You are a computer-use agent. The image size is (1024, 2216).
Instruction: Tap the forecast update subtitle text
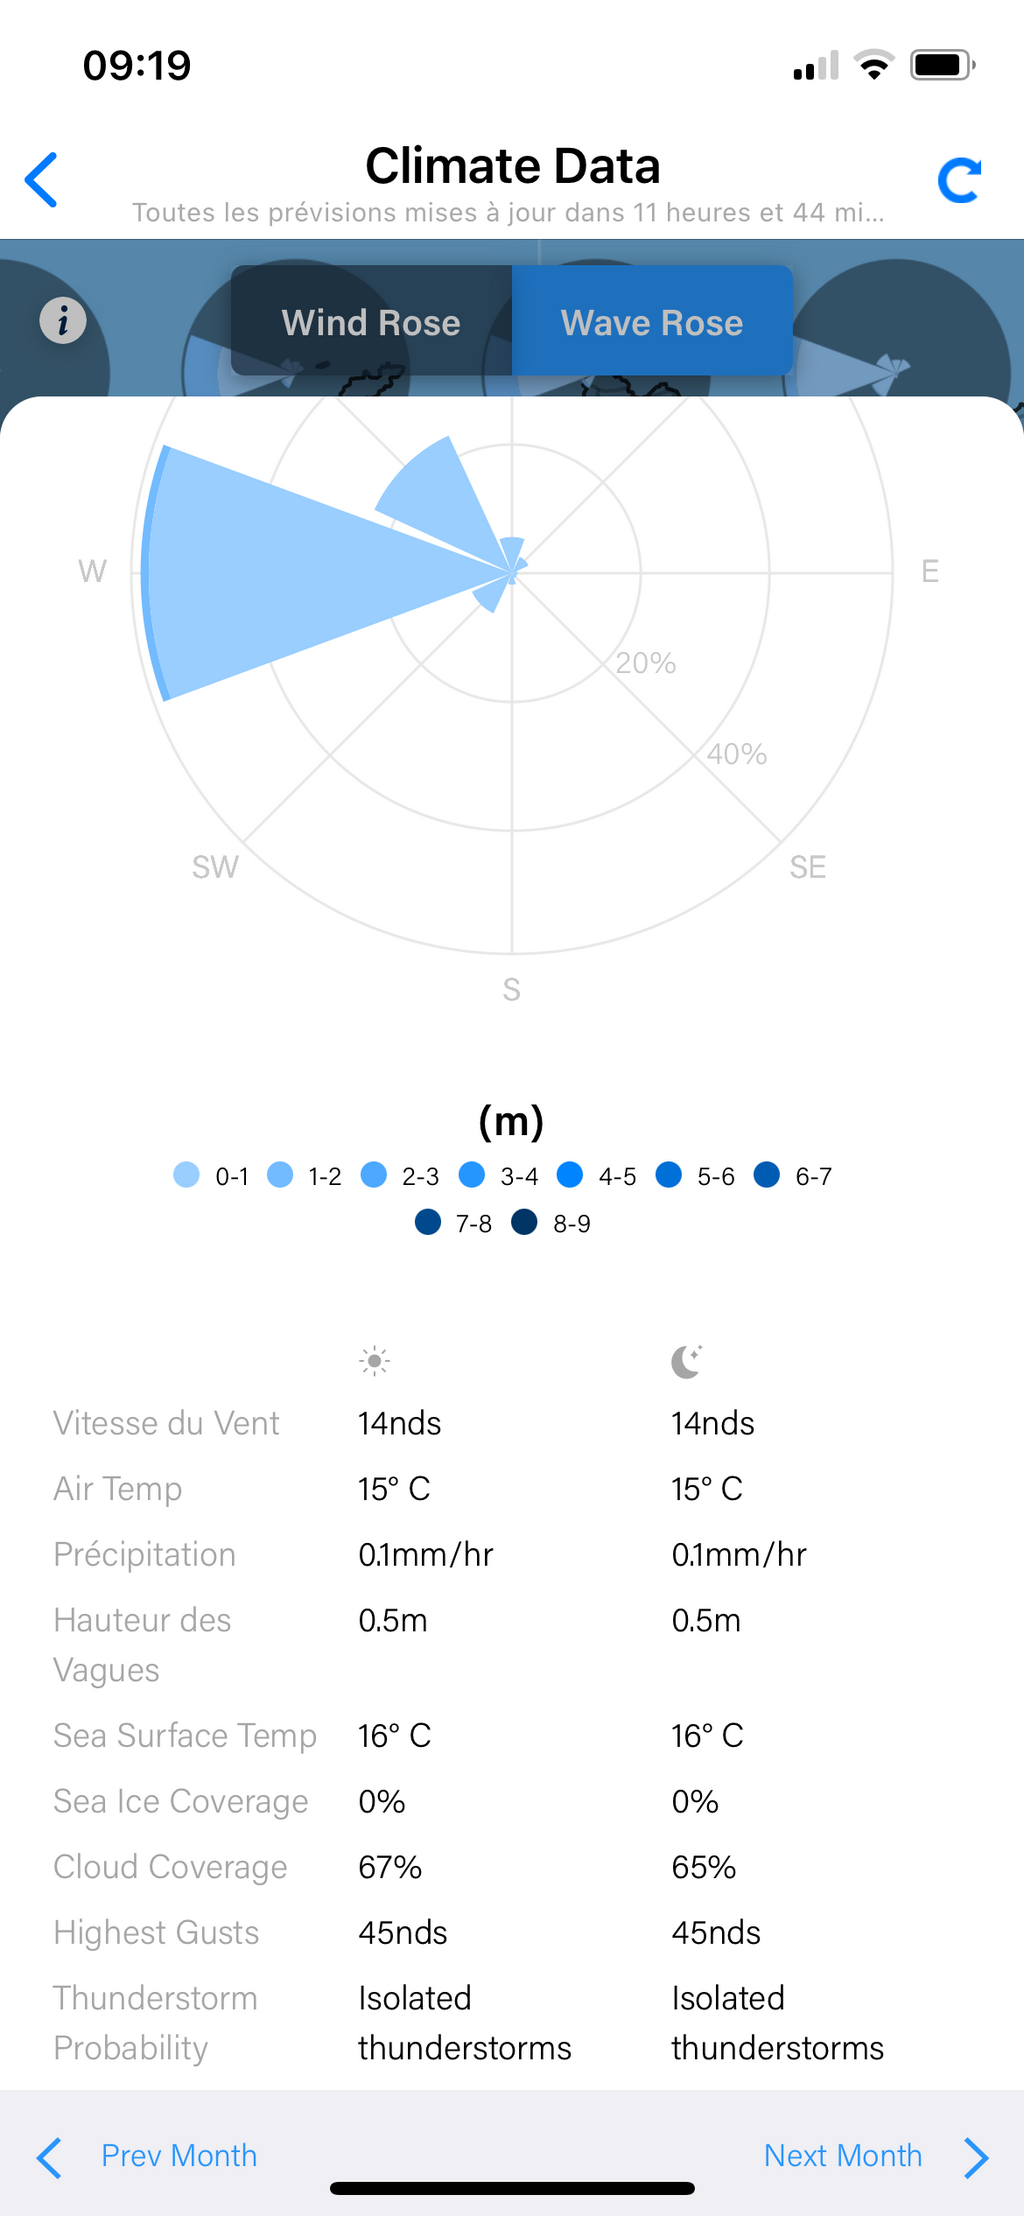[x=508, y=212]
